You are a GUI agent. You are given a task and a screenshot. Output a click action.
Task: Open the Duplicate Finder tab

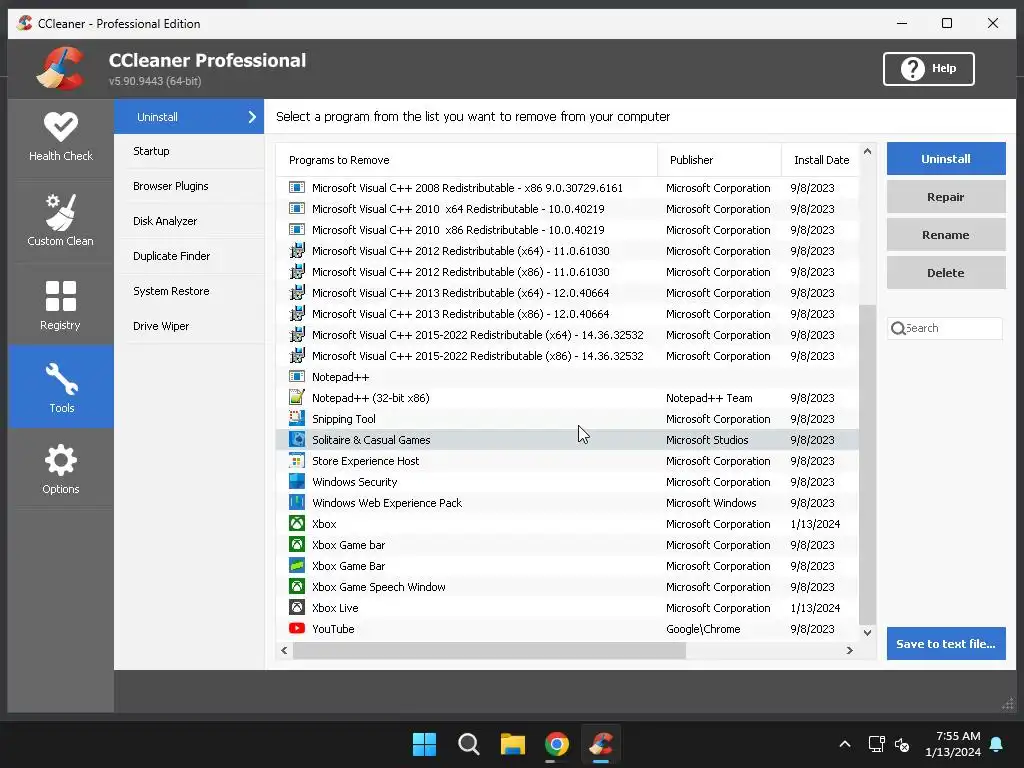[189, 256]
